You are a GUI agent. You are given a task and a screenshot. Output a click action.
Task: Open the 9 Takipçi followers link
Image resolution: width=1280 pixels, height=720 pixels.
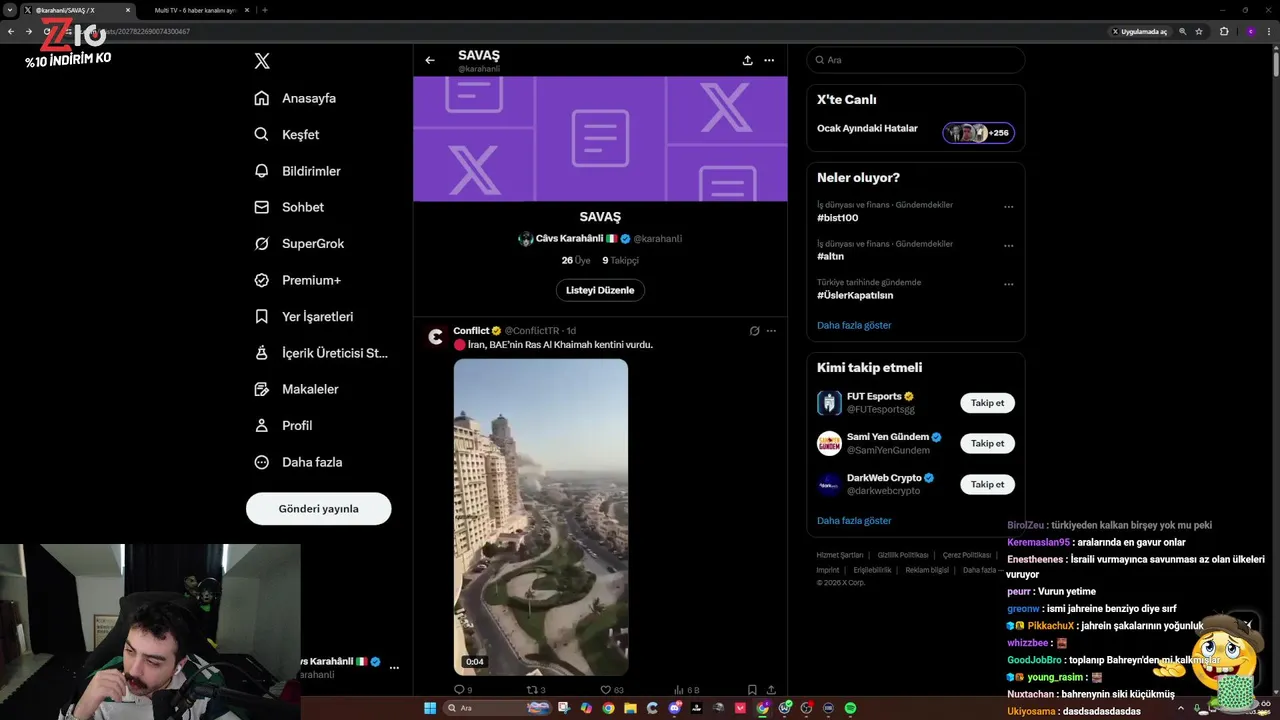pyautogui.click(x=620, y=260)
